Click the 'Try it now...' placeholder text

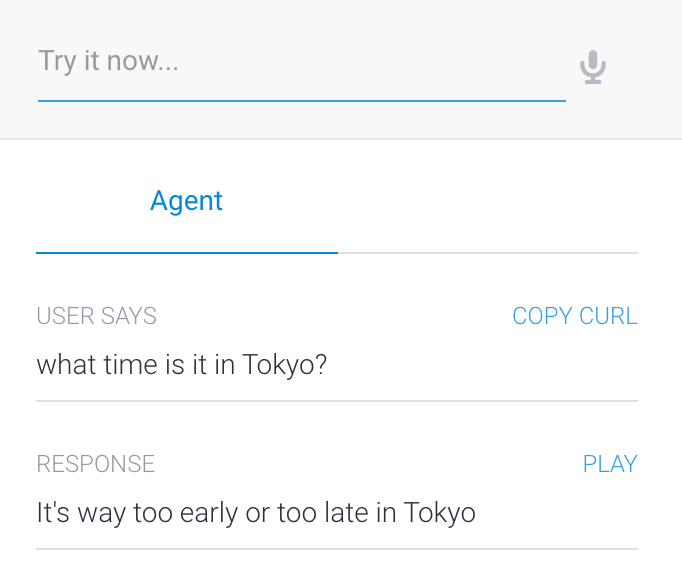tap(108, 61)
